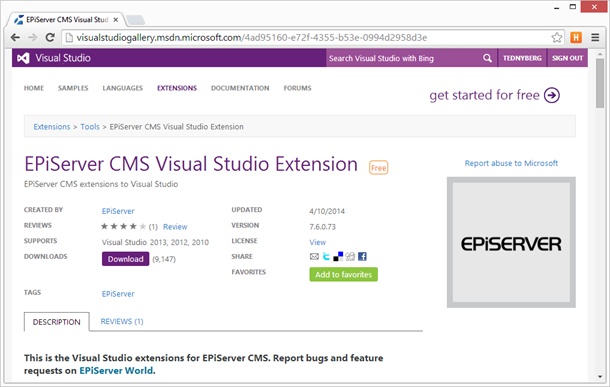Screen dimensions: 610x387
Task: Switch to the REVIEWS (1) tab
Action: point(122,321)
